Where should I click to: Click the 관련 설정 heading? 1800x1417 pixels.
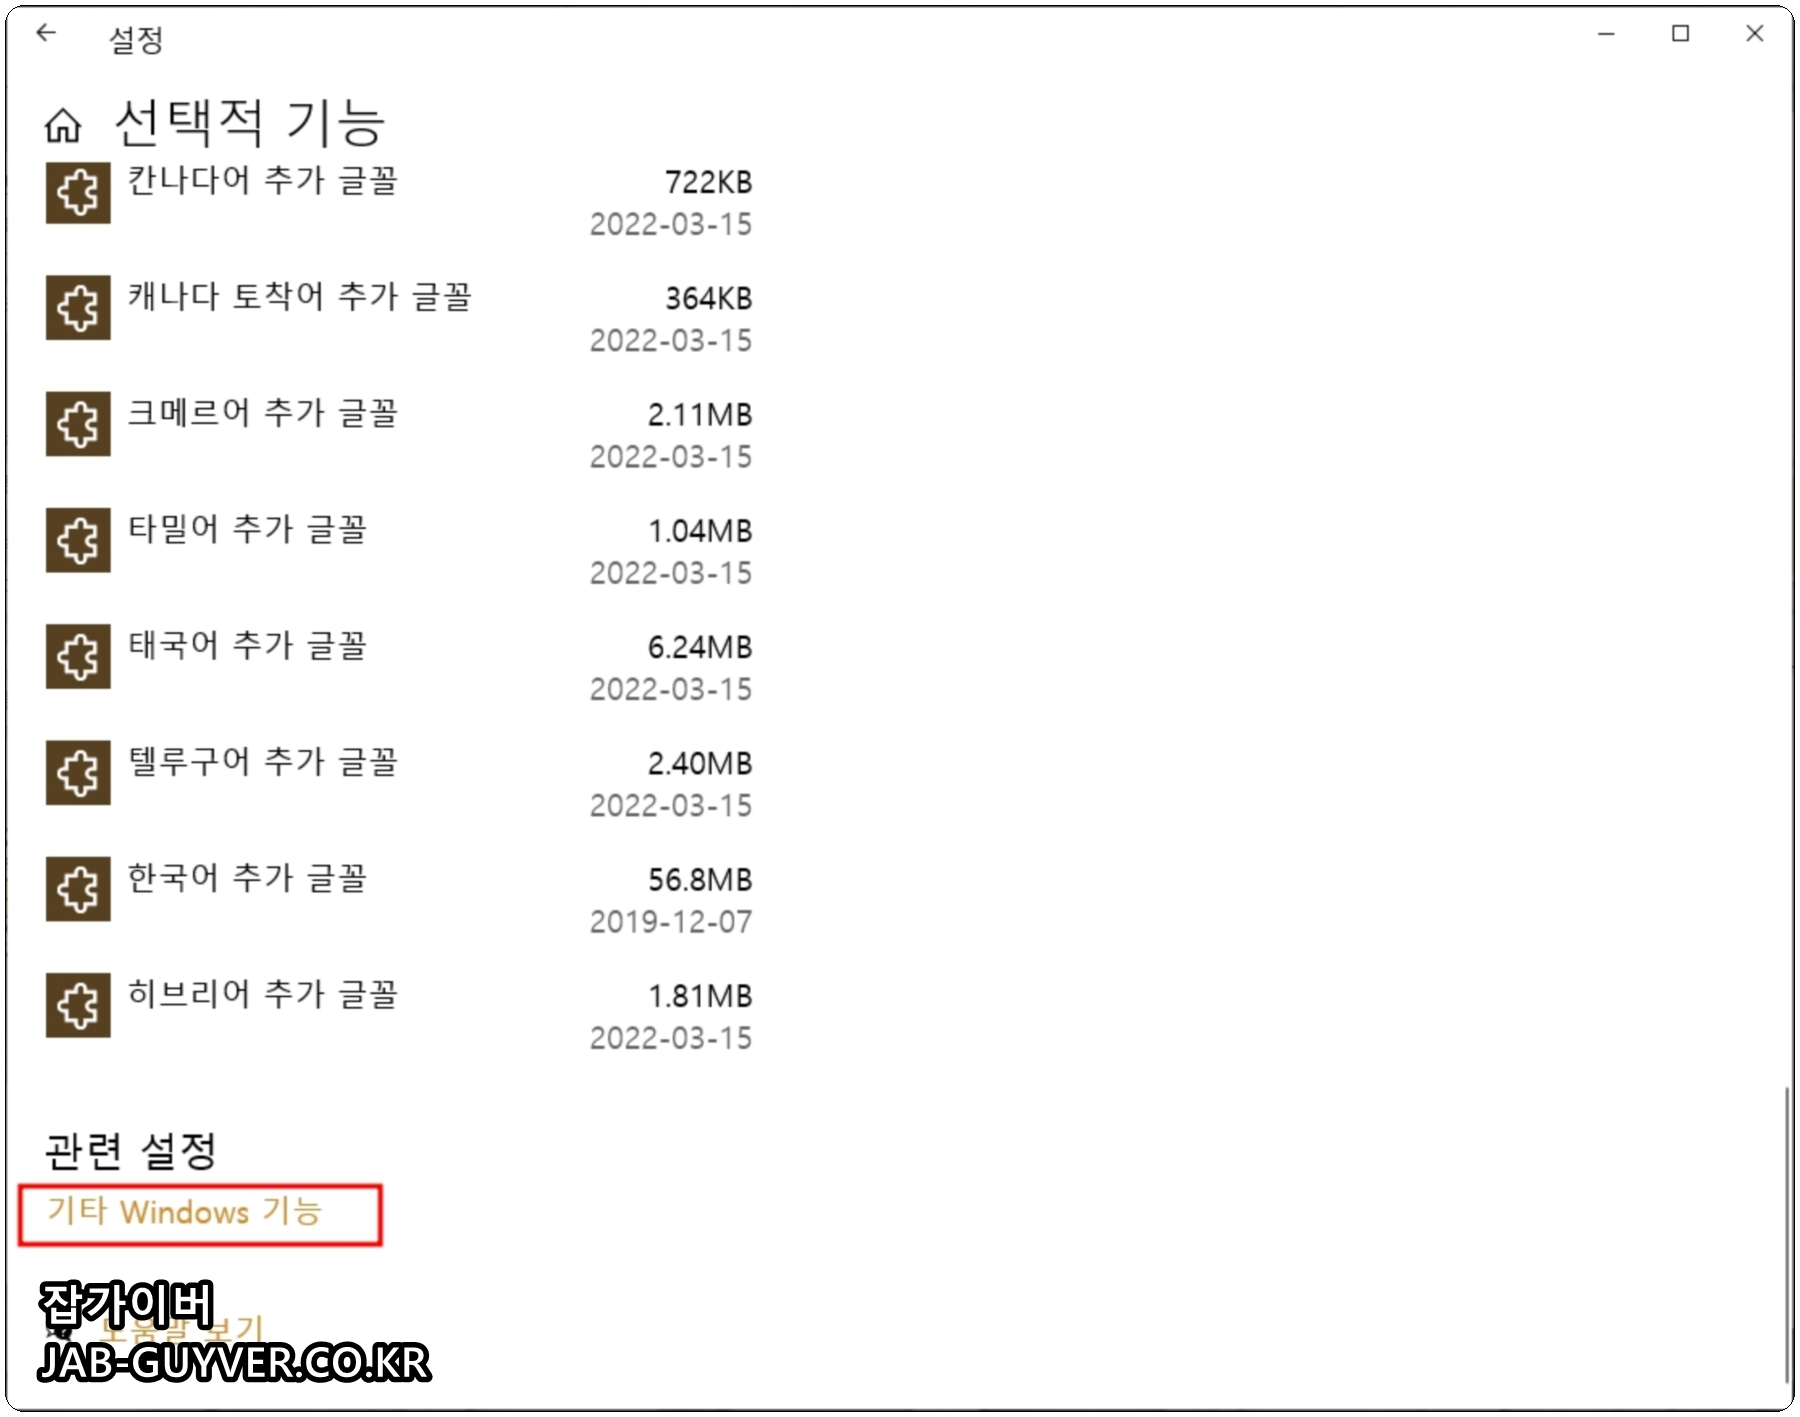click(130, 1151)
